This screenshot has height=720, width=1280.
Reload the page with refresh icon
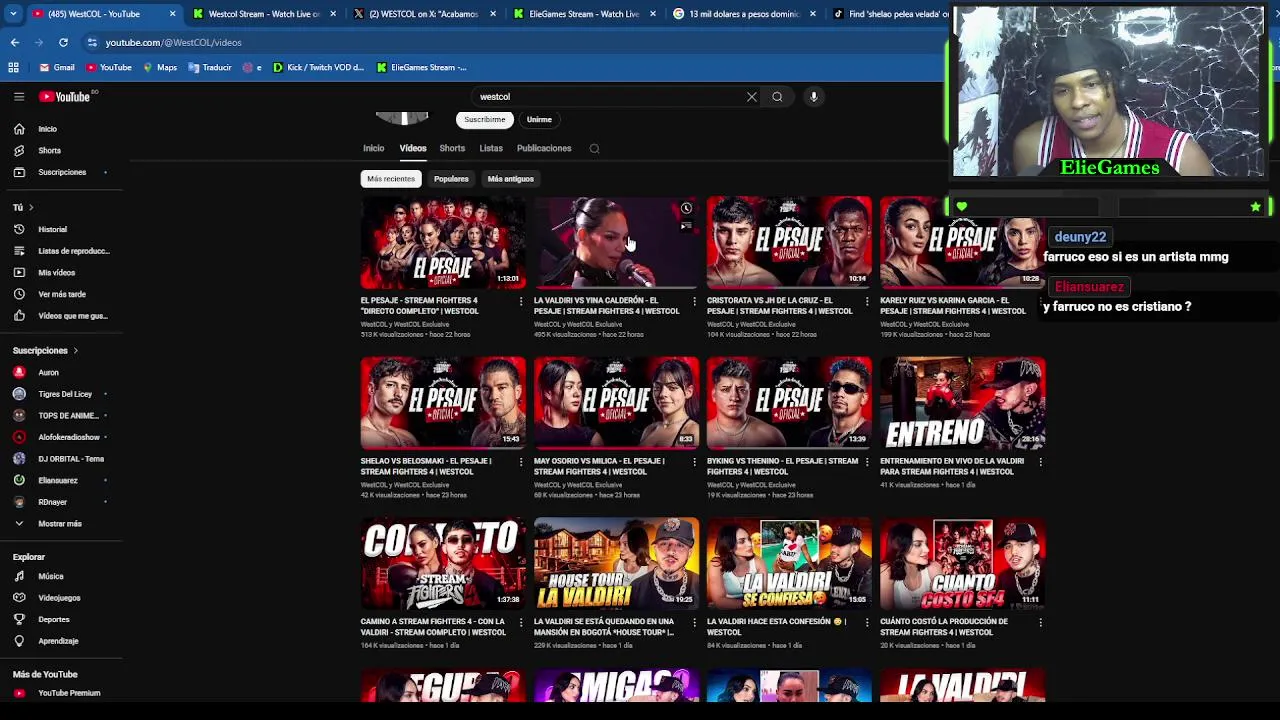(x=63, y=42)
